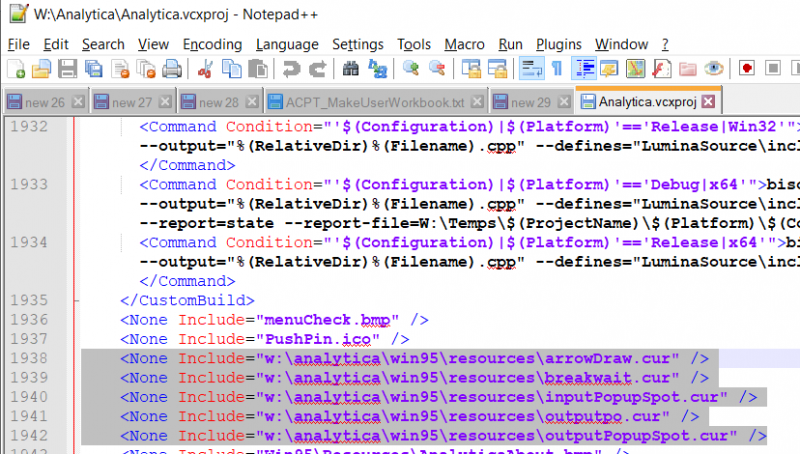Close the new 29 tab
The width and height of the screenshot is (800, 454).
[563, 102]
